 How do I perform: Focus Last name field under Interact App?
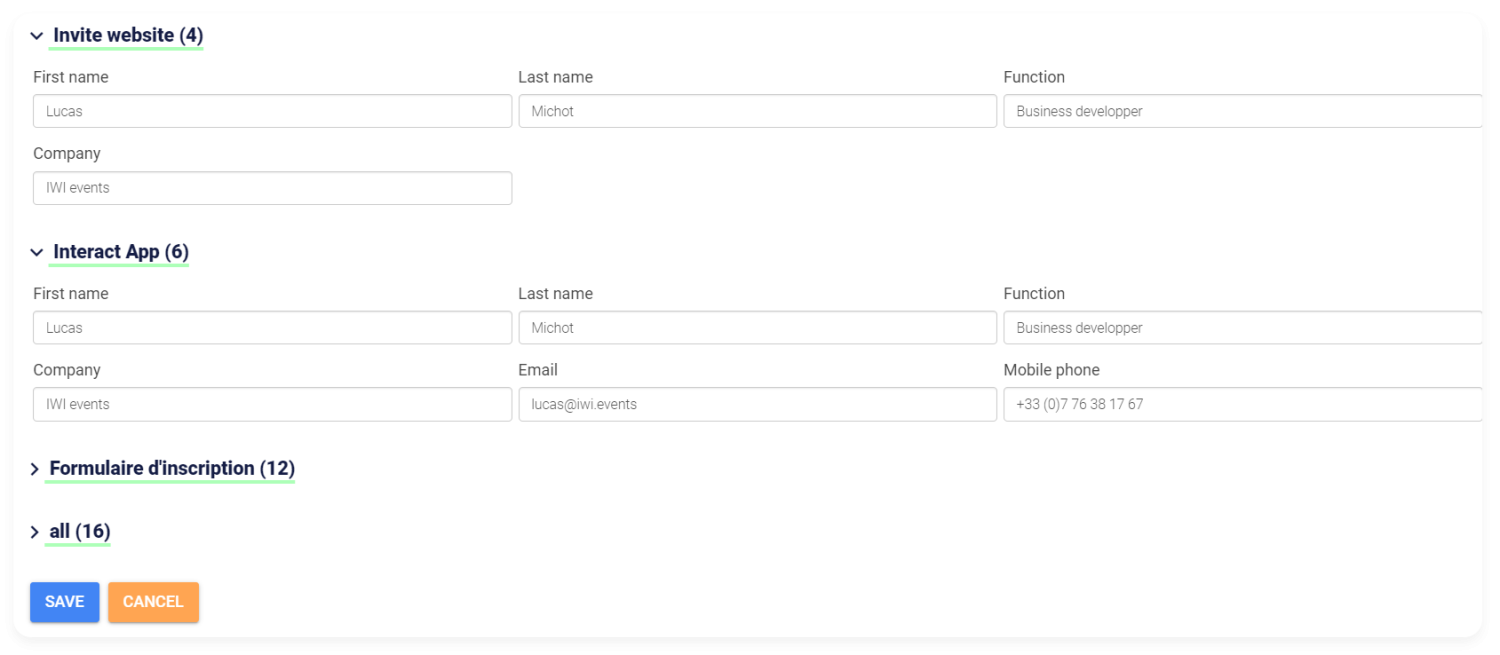tap(757, 328)
